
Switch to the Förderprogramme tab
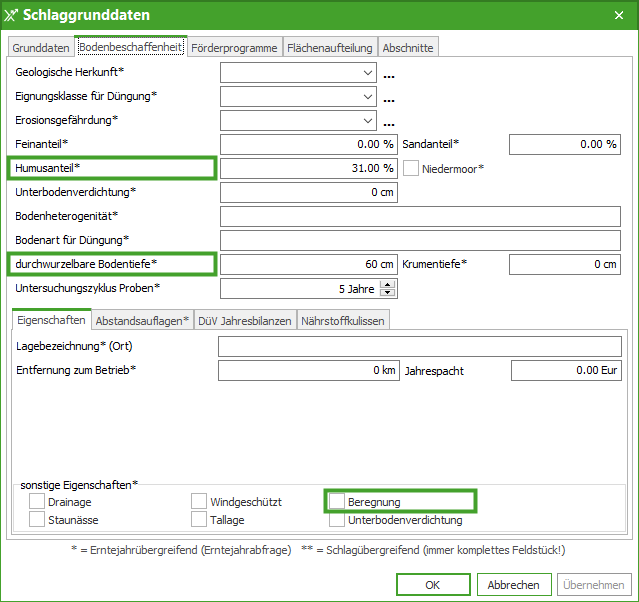coord(235,48)
